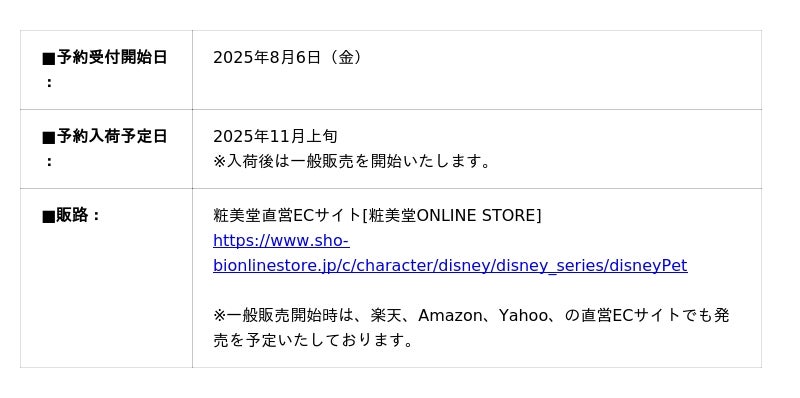The height and width of the screenshot is (398, 800).
Task: Click the black square bullet before 予約受付開始日
Action: 48,59
